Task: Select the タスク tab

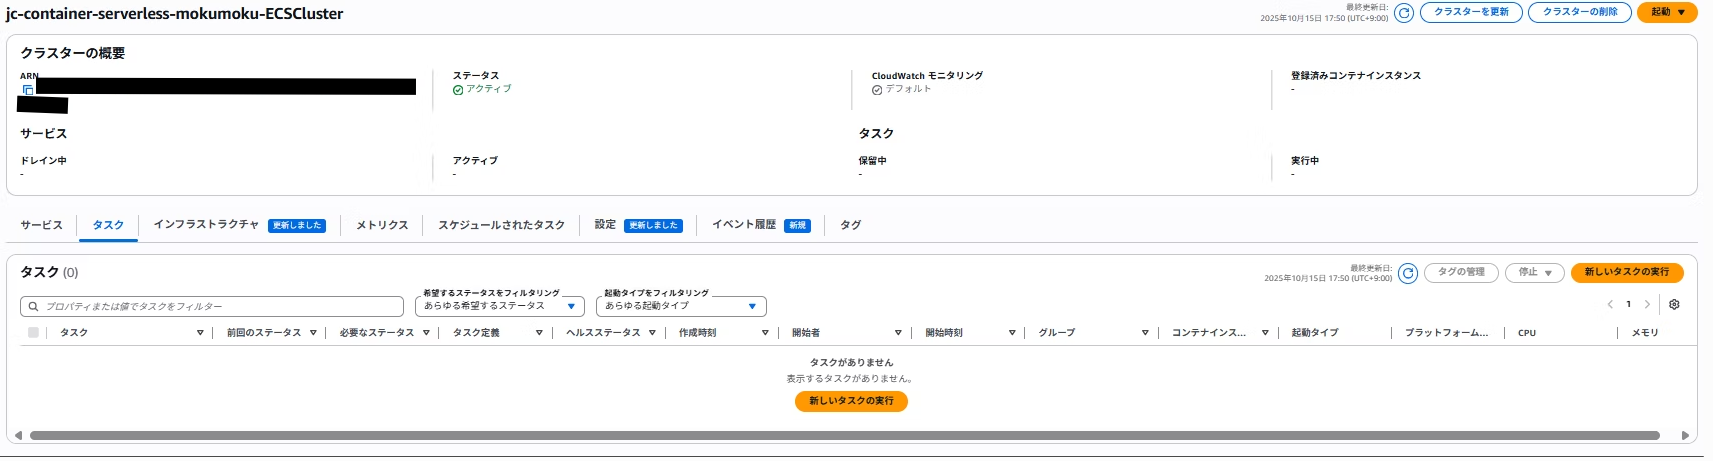Action: point(108,225)
